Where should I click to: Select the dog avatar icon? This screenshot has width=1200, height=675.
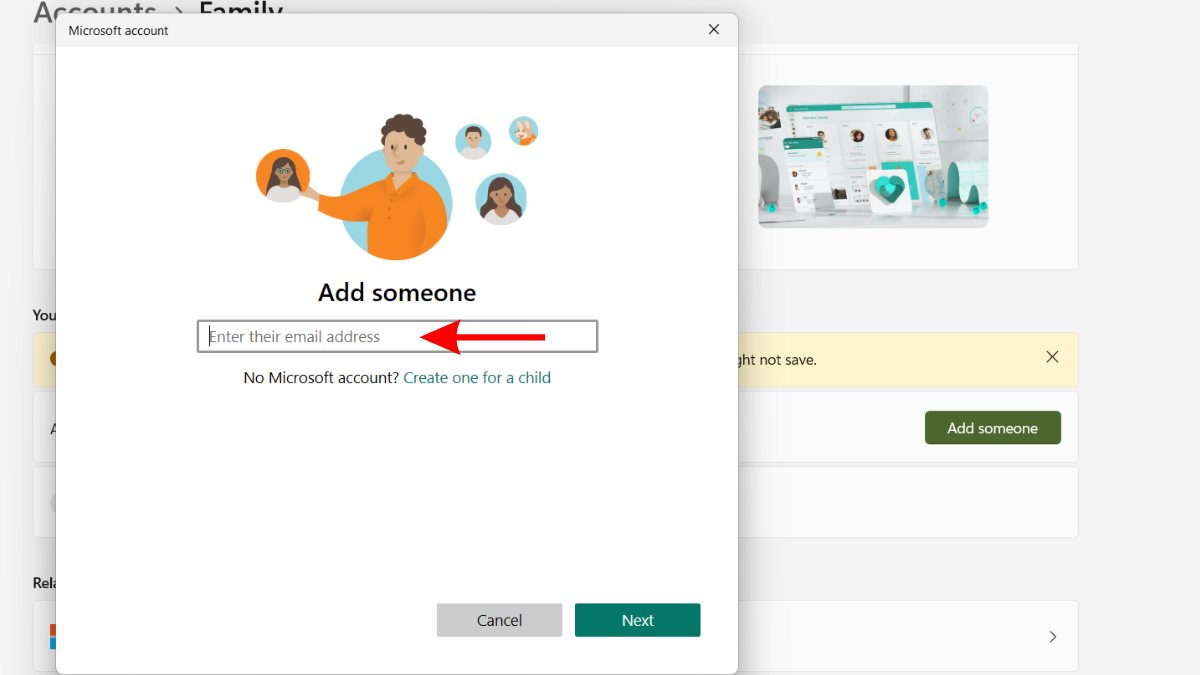523,131
